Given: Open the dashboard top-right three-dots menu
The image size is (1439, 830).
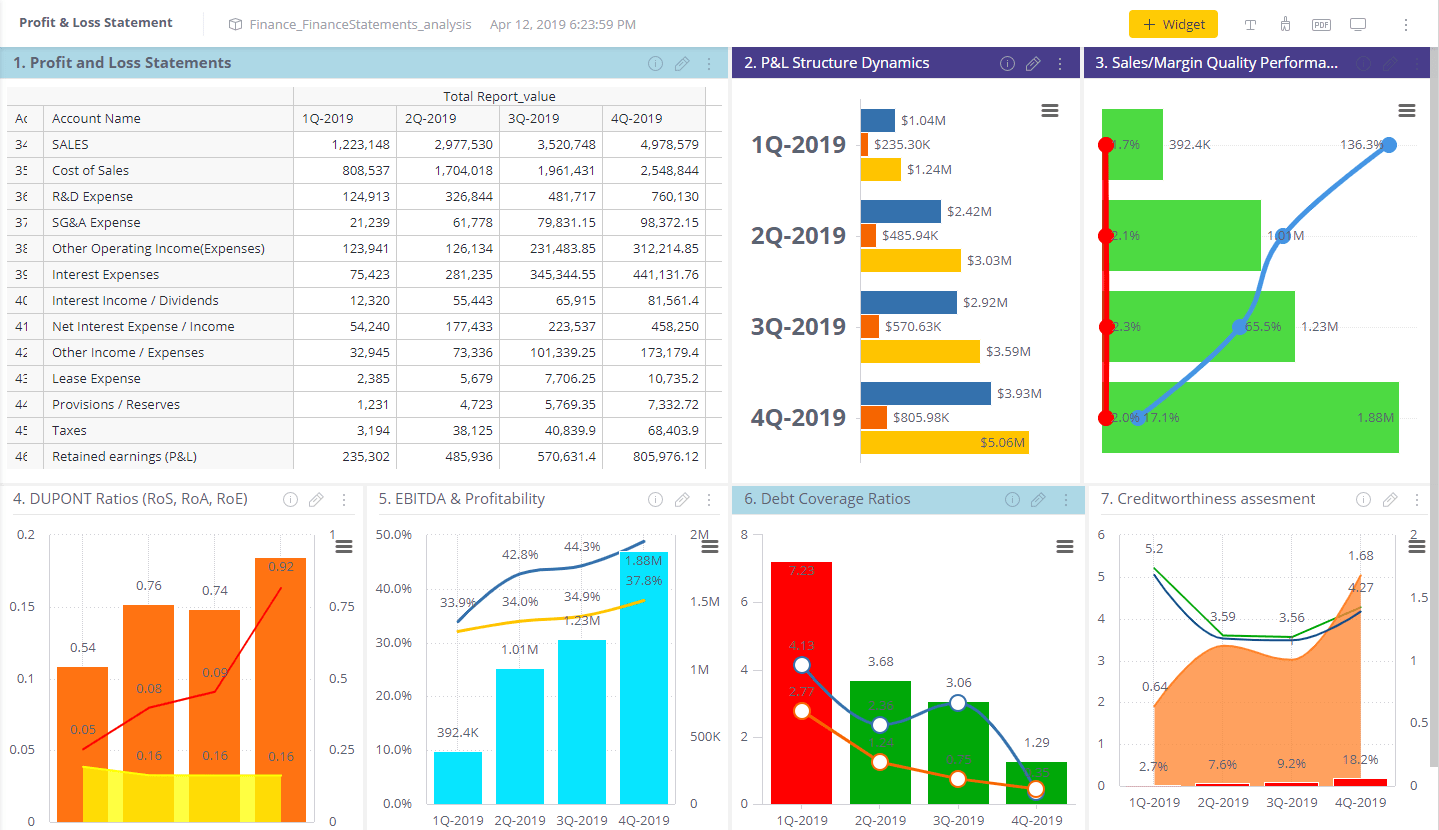Looking at the screenshot, I should (1405, 24).
